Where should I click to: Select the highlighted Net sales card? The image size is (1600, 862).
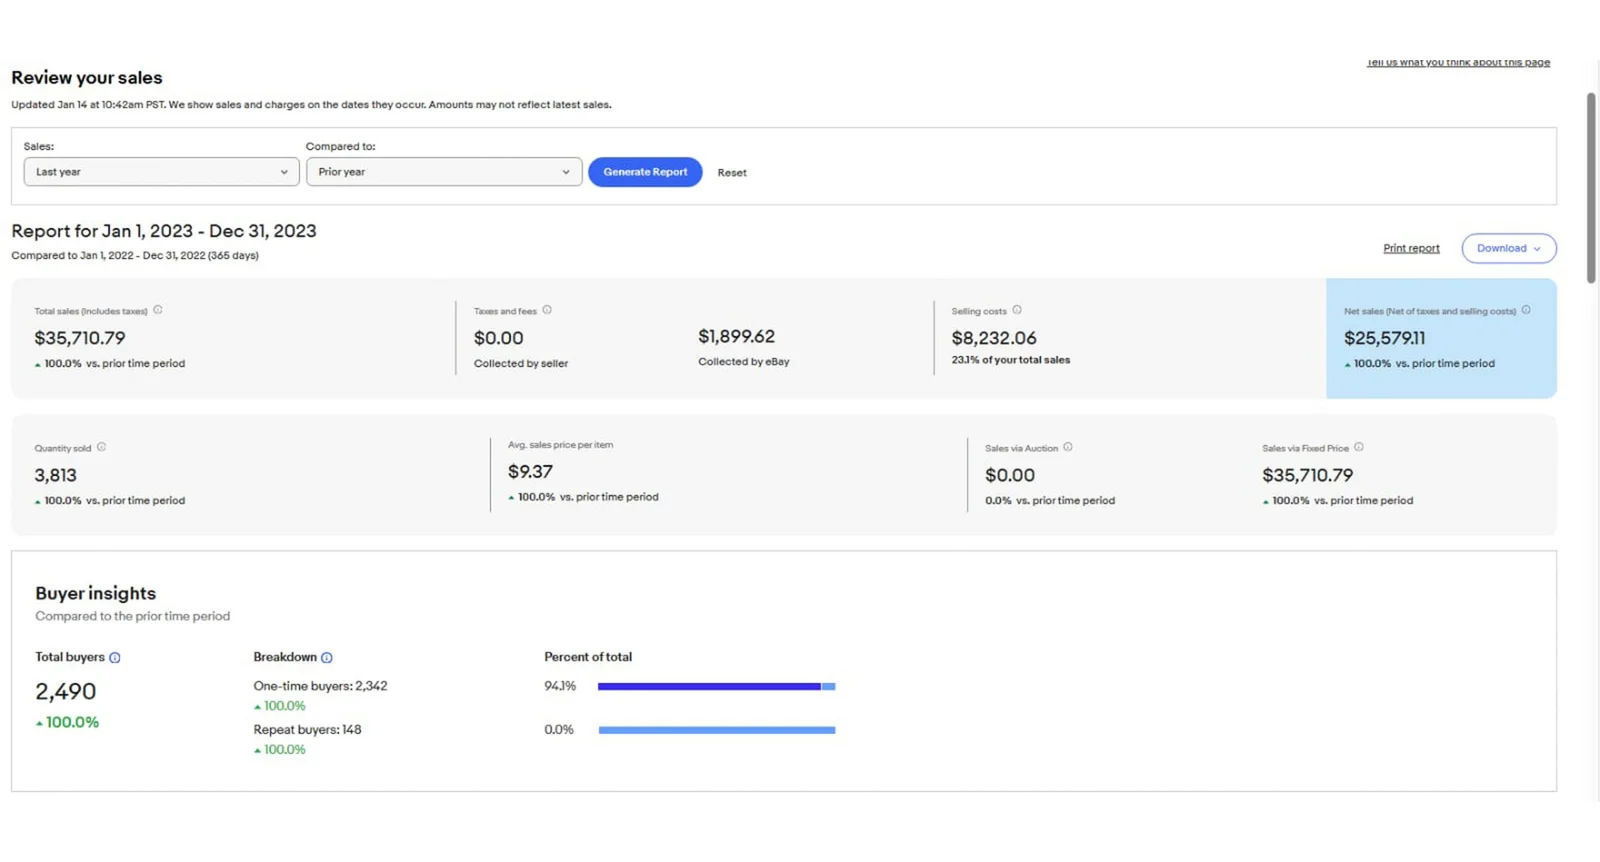[x=1440, y=338]
